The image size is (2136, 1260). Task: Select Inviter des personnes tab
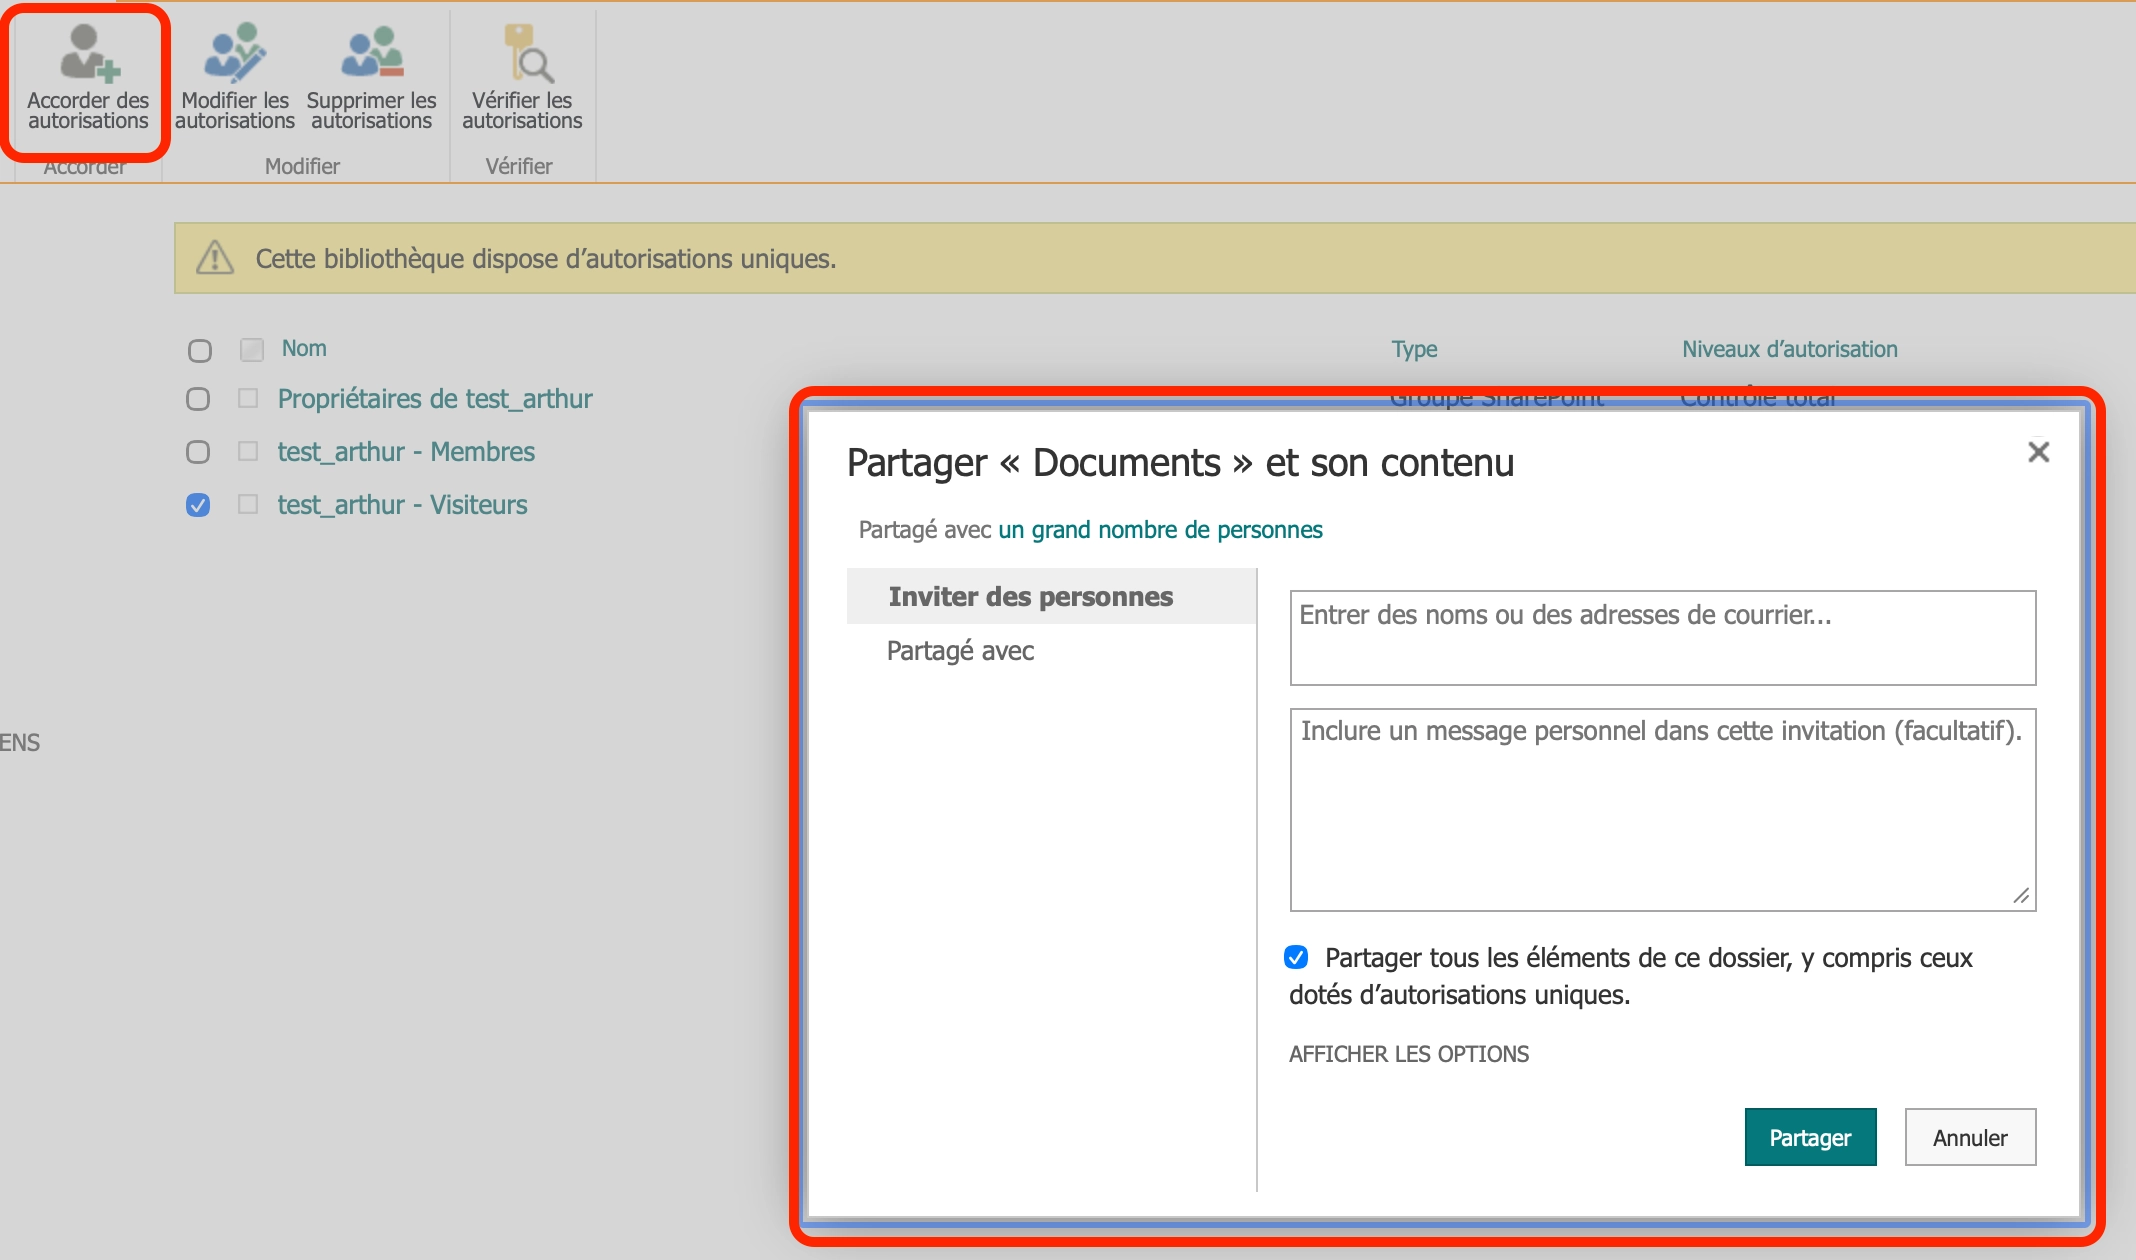[x=1051, y=597]
